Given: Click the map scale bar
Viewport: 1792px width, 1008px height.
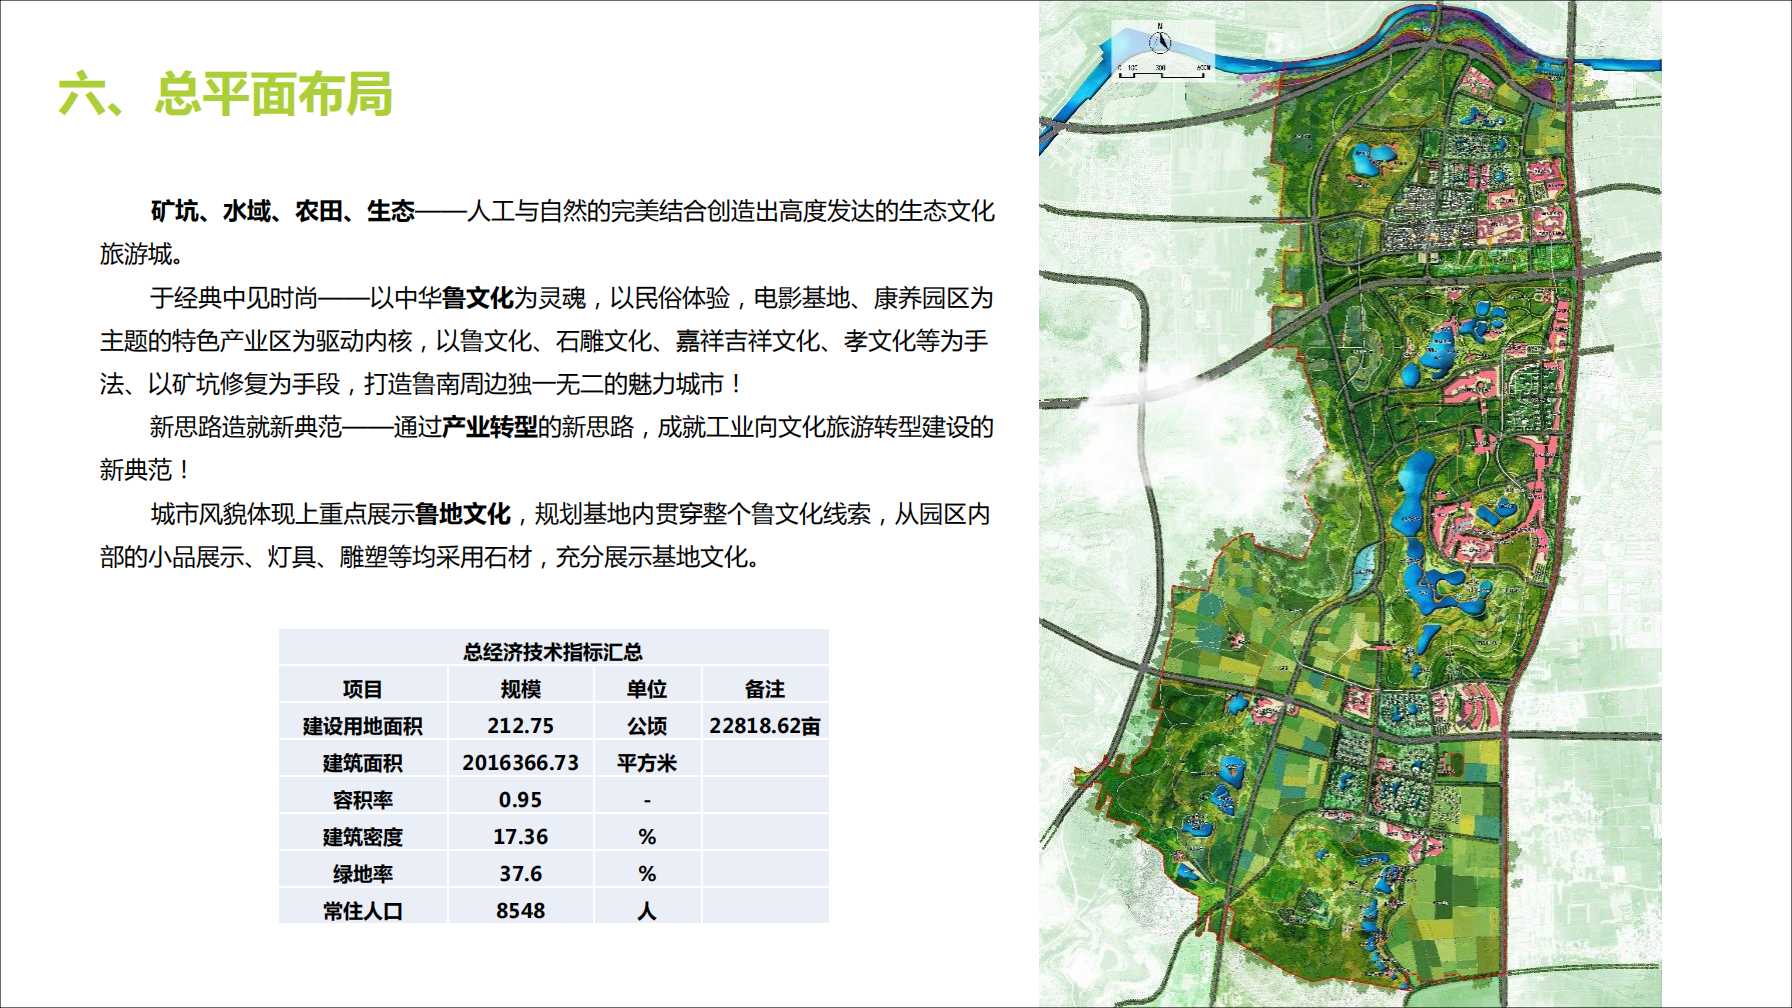Looking at the screenshot, I should (x=1163, y=73).
